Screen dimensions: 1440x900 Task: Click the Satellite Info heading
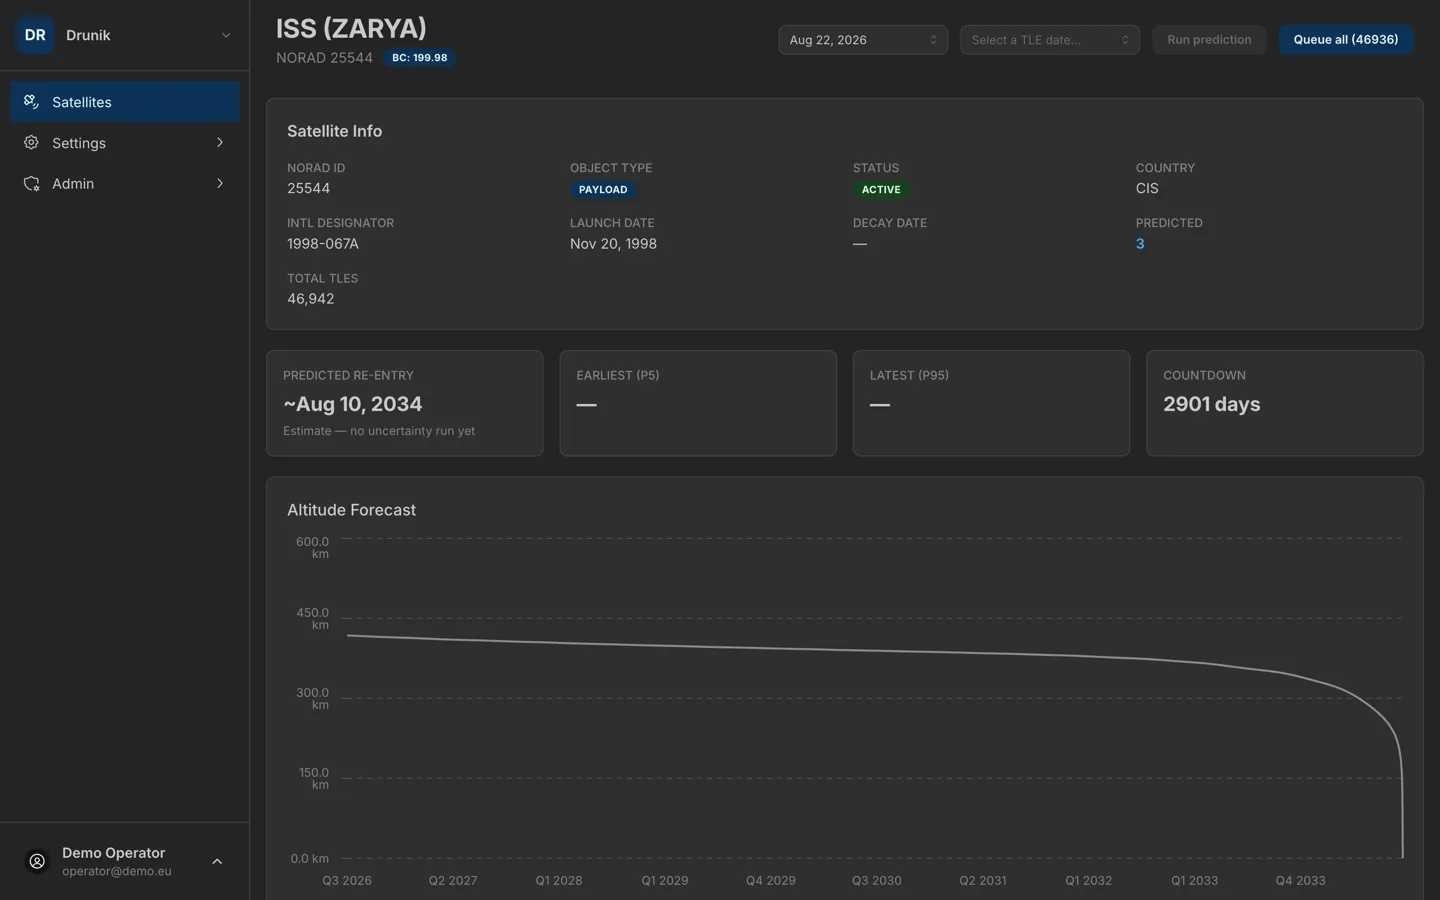click(334, 131)
